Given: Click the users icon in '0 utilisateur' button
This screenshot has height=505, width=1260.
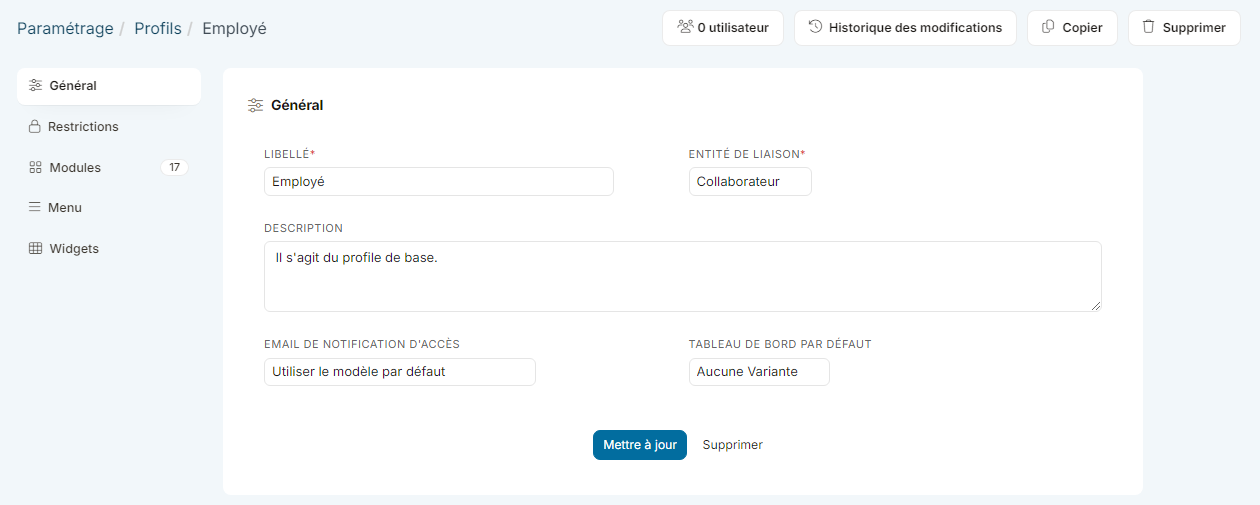Looking at the screenshot, I should click(685, 27).
